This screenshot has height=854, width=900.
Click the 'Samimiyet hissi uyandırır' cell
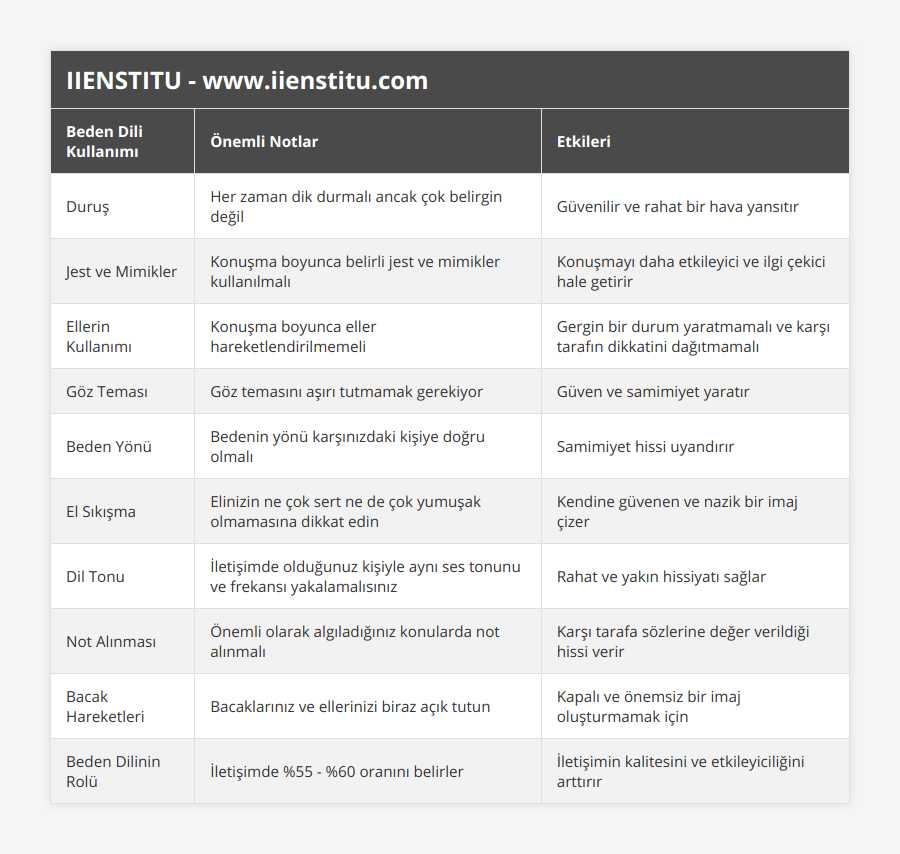click(x=645, y=446)
